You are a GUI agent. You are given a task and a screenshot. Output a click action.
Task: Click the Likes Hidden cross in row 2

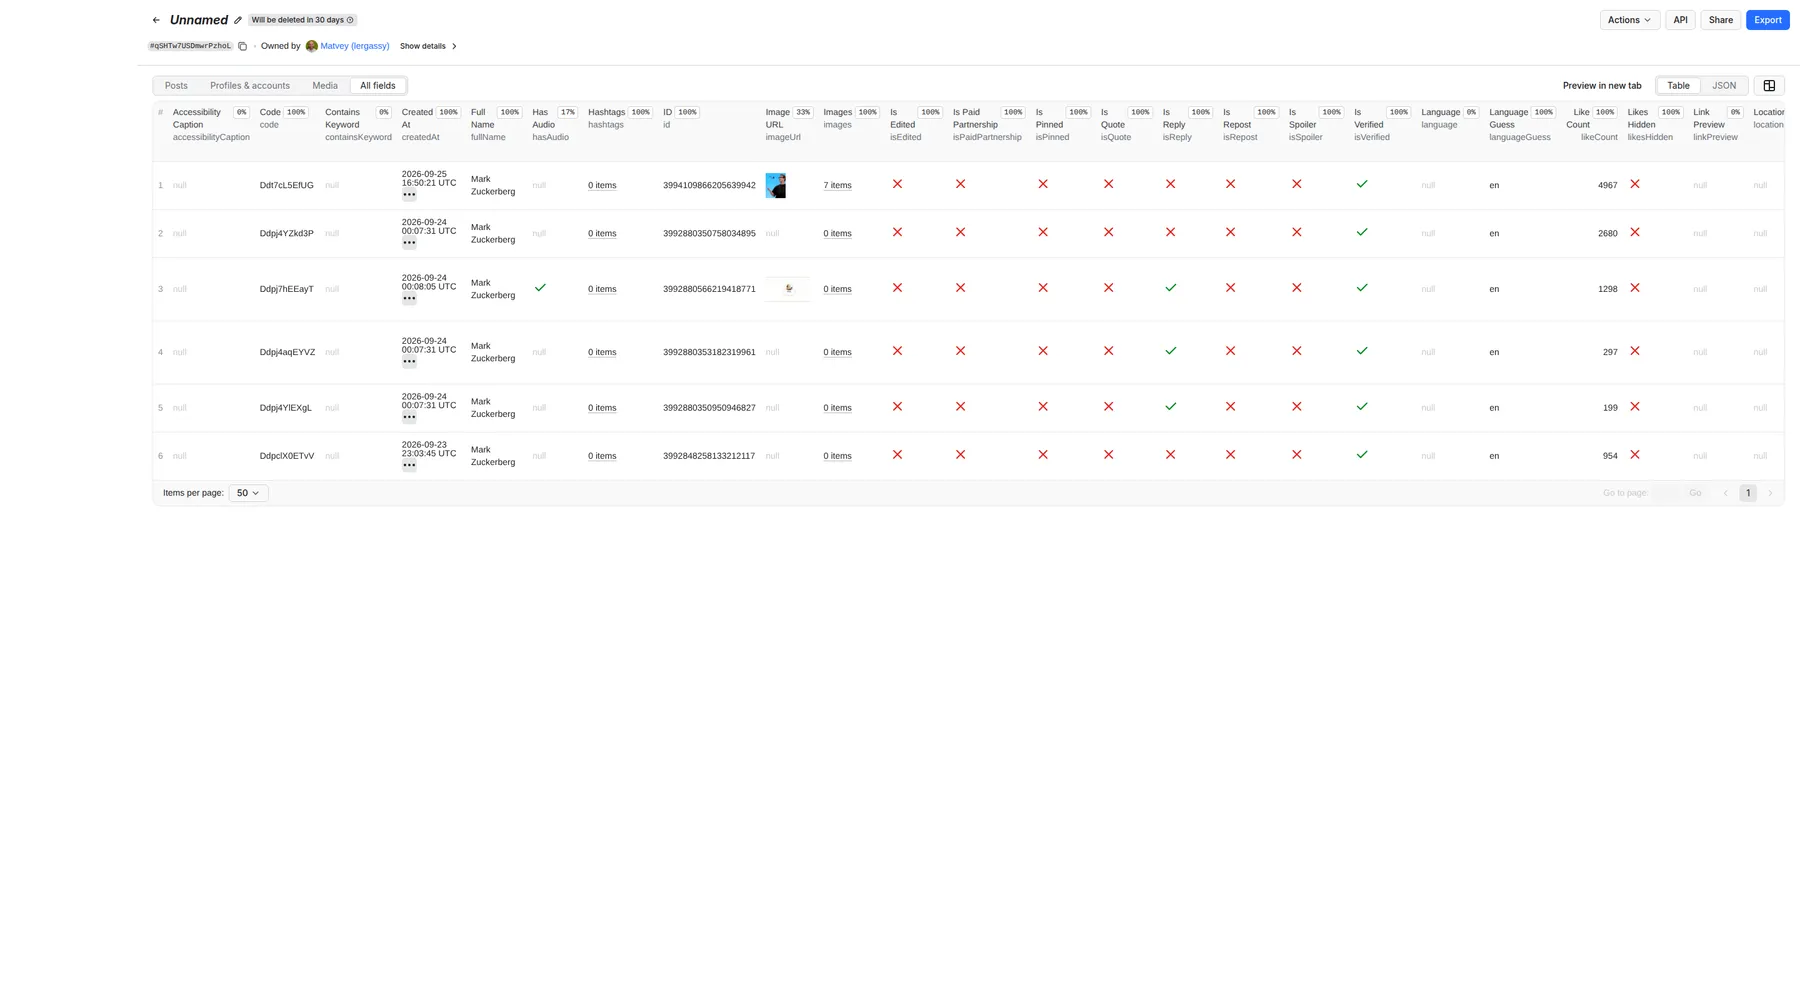1635,232
